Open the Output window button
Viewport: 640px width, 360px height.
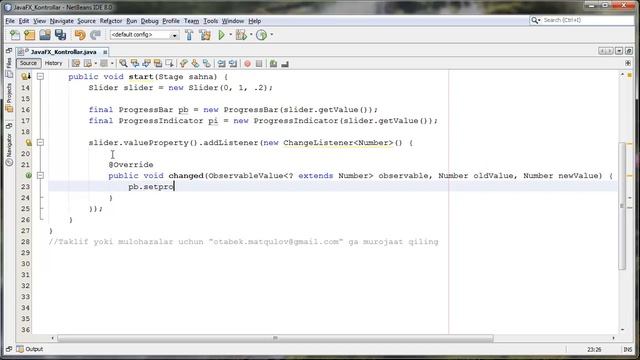(29, 349)
